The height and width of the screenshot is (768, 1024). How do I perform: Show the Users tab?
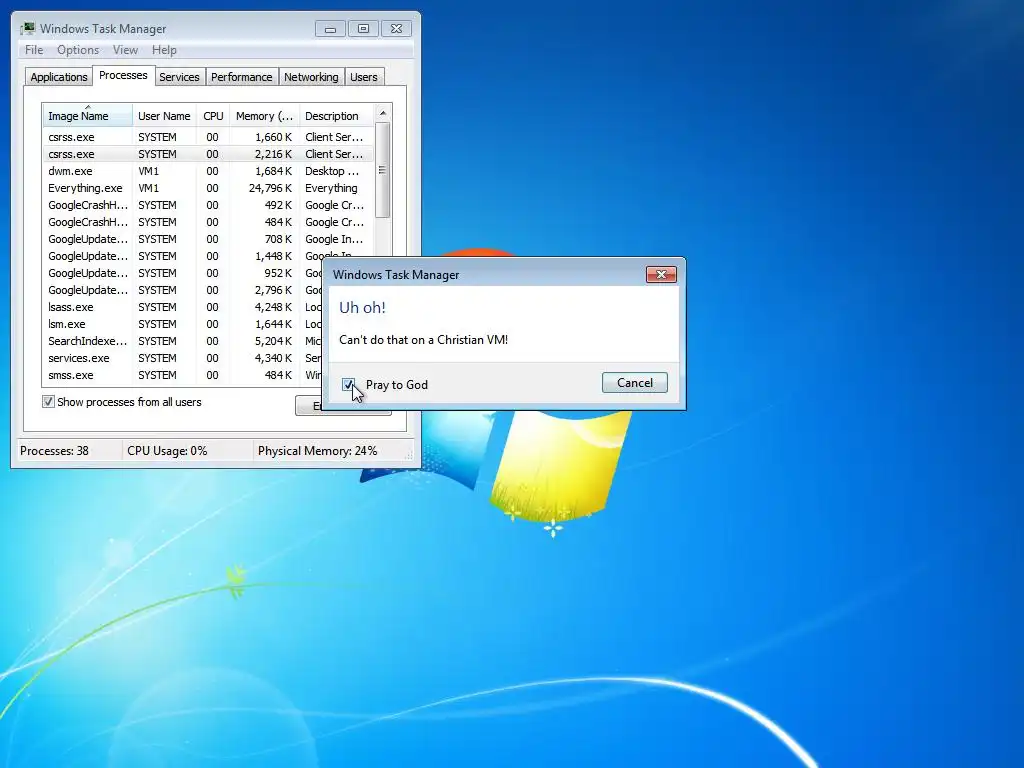364,77
